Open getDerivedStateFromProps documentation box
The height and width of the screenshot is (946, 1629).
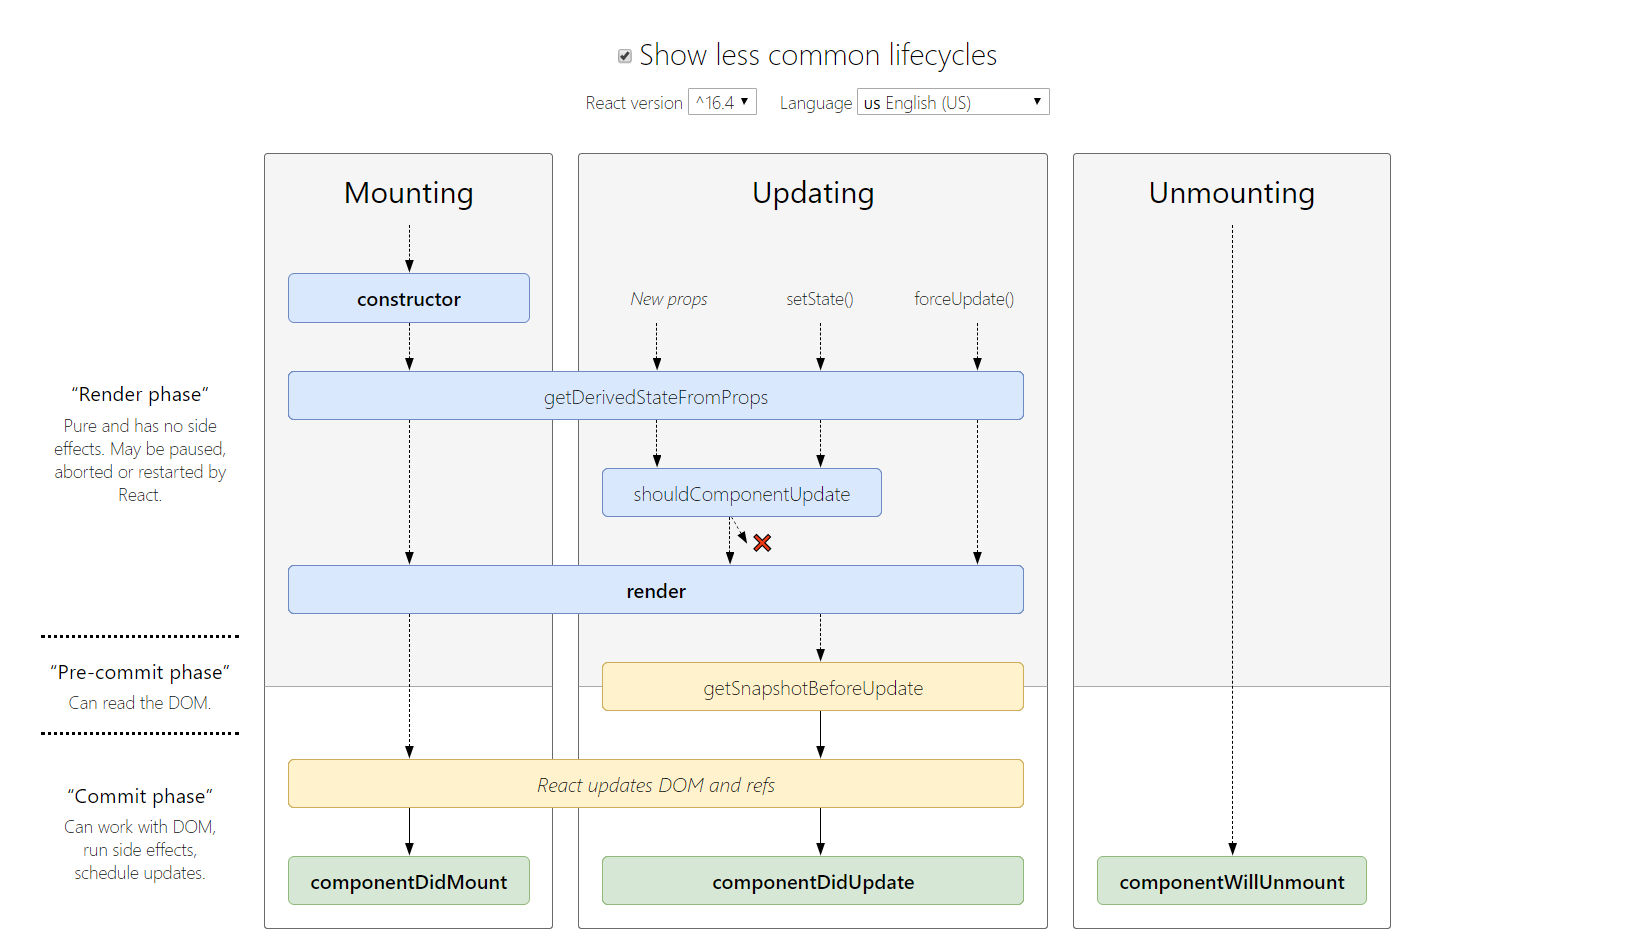tap(655, 397)
